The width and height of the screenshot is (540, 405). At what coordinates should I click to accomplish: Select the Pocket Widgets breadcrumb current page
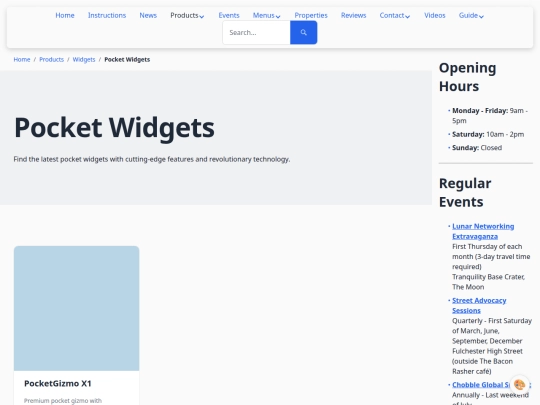[x=127, y=60]
